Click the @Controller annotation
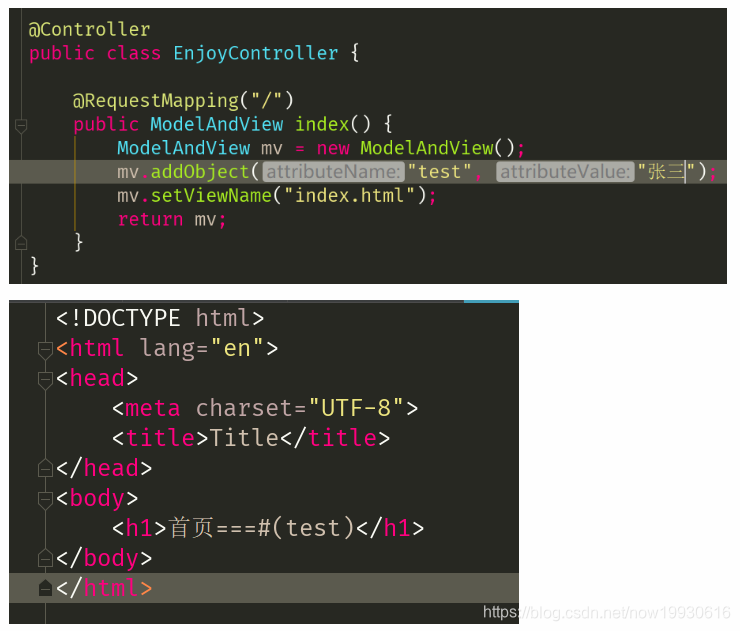 pyautogui.click(x=89, y=30)
